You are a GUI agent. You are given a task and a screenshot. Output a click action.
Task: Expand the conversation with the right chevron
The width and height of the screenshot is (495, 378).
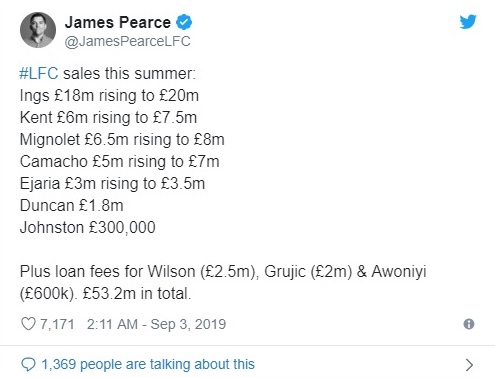469,365
